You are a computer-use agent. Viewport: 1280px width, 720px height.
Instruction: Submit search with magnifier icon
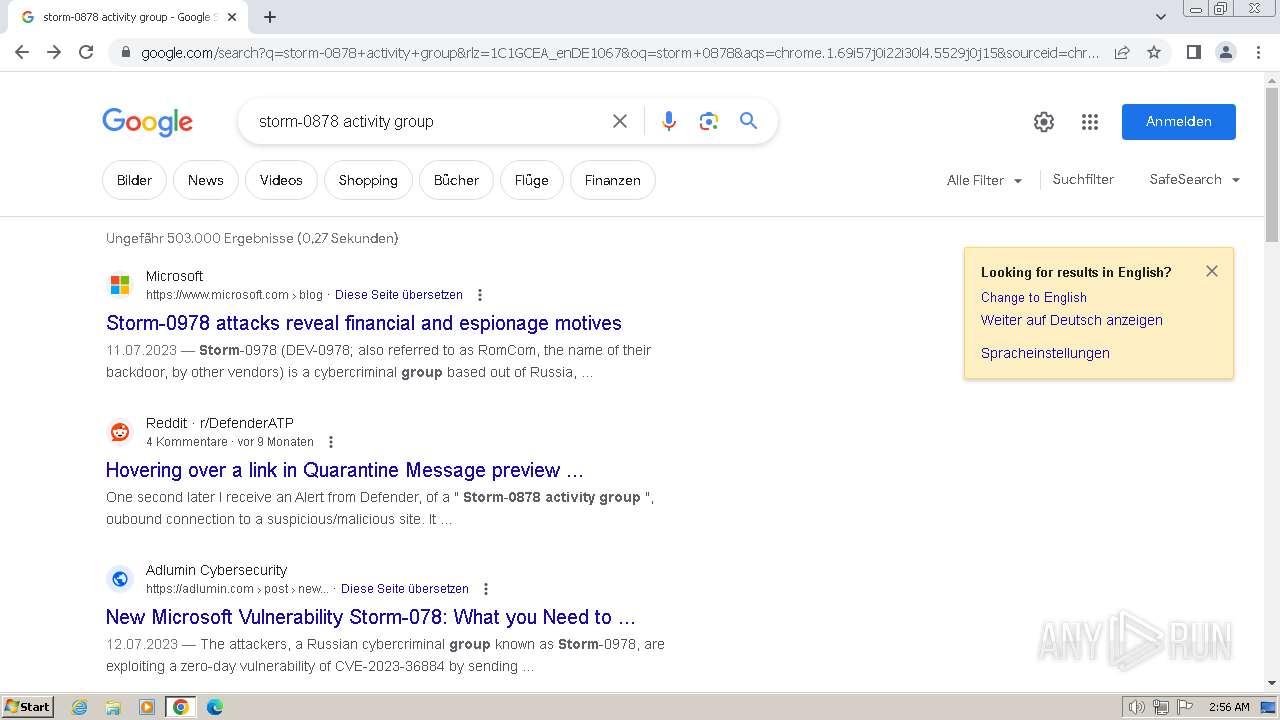coord(748,121)
